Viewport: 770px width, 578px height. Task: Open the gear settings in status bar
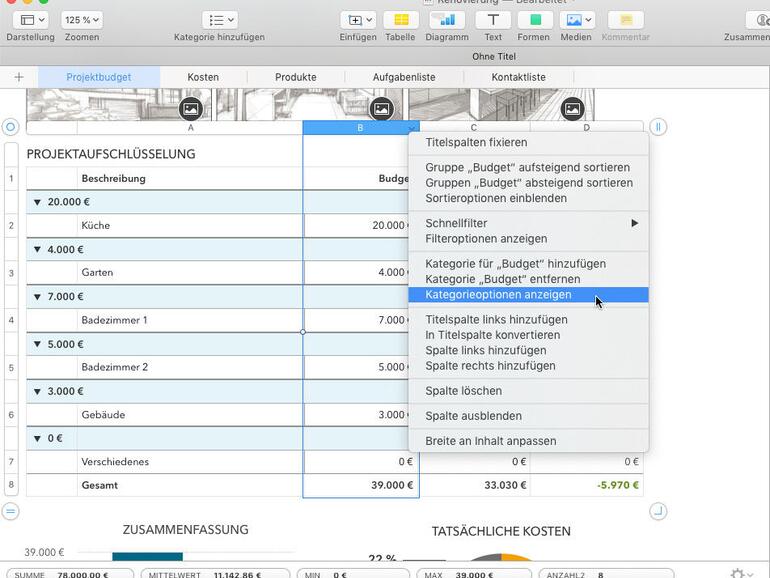point(741,574)
